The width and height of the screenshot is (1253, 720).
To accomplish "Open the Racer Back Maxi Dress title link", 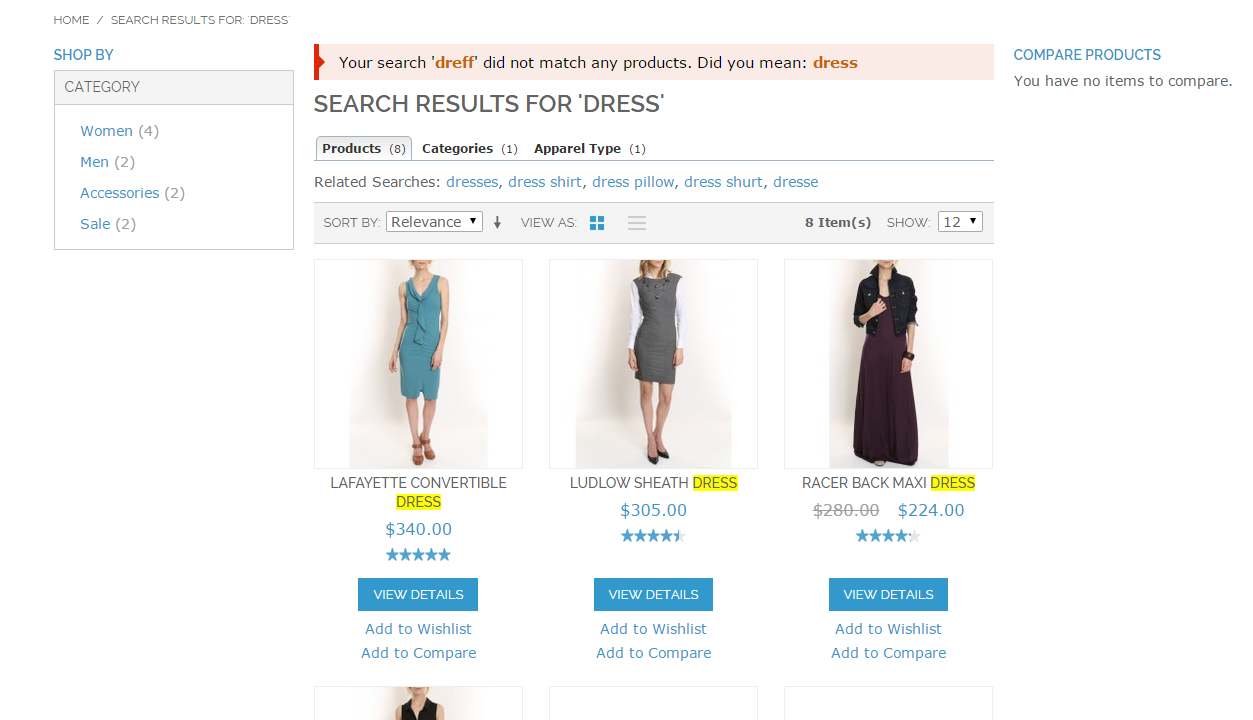I will (x=888, y=483).
